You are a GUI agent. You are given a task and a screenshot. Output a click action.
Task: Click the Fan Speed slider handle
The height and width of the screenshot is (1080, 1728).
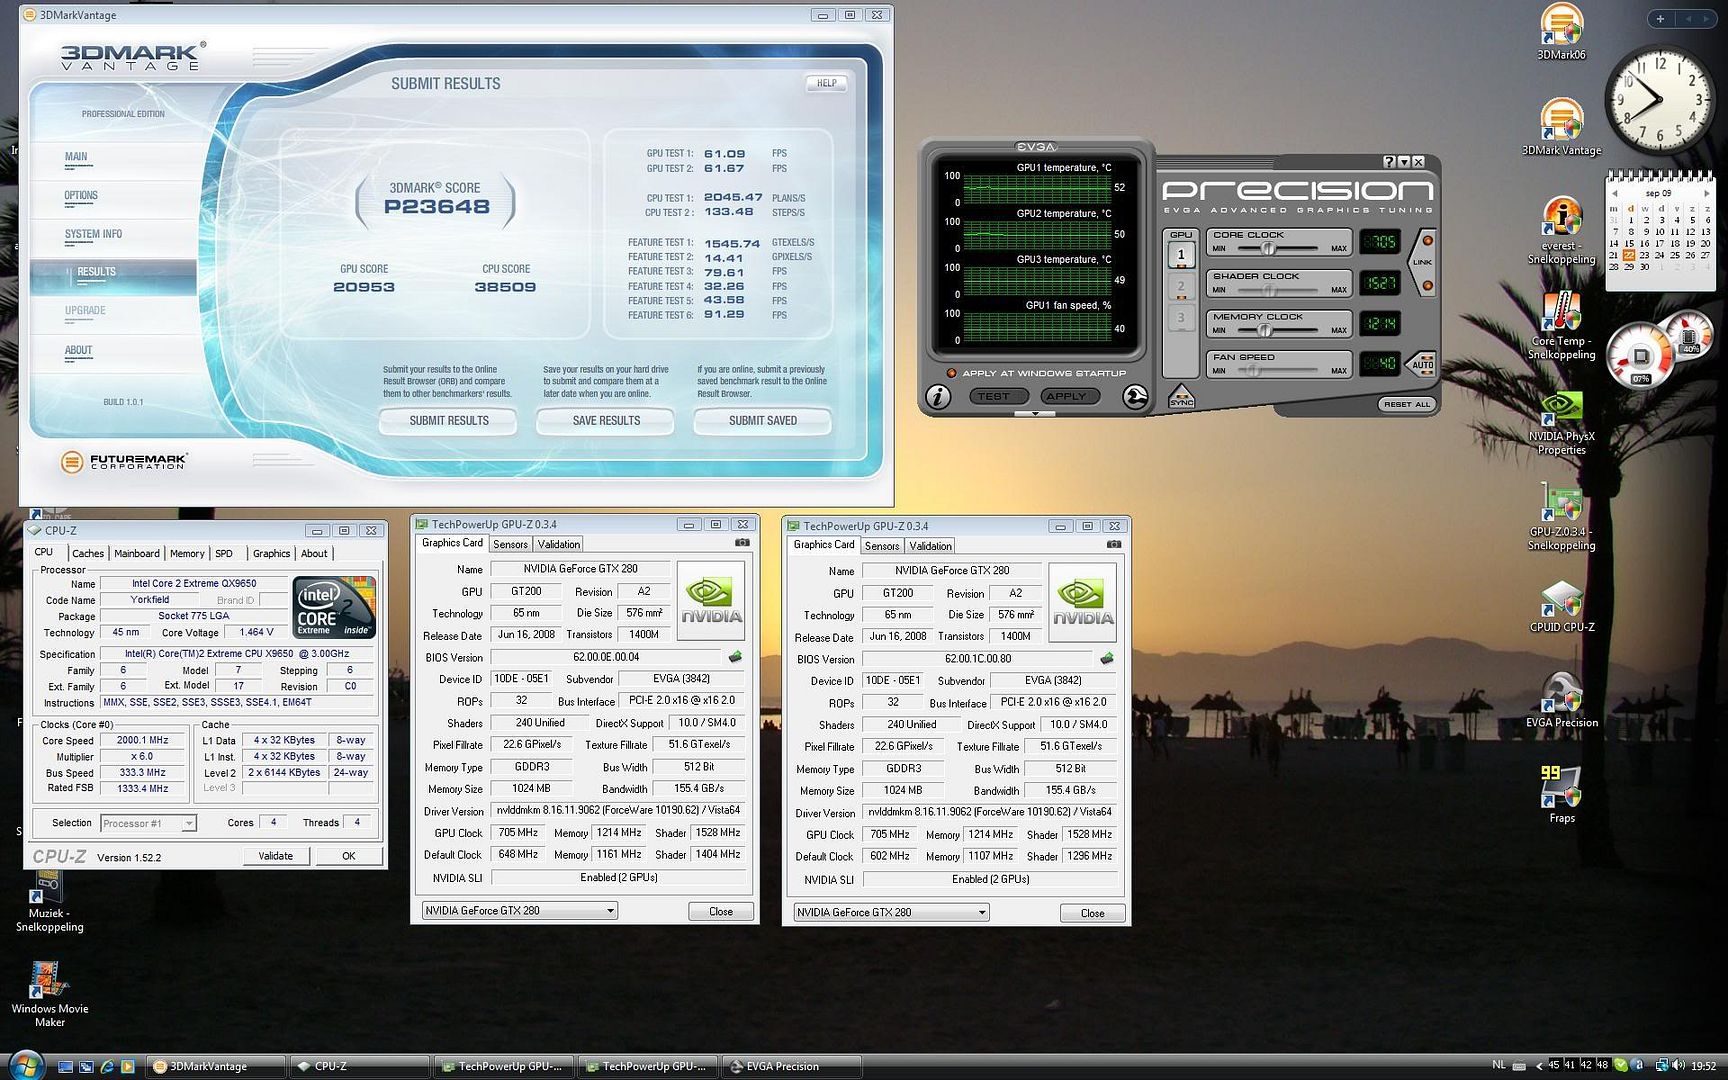pos(1251,370)
